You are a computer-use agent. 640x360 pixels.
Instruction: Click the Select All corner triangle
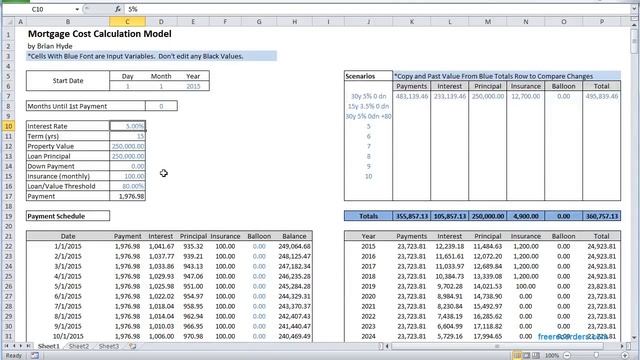tap(9, 22)
